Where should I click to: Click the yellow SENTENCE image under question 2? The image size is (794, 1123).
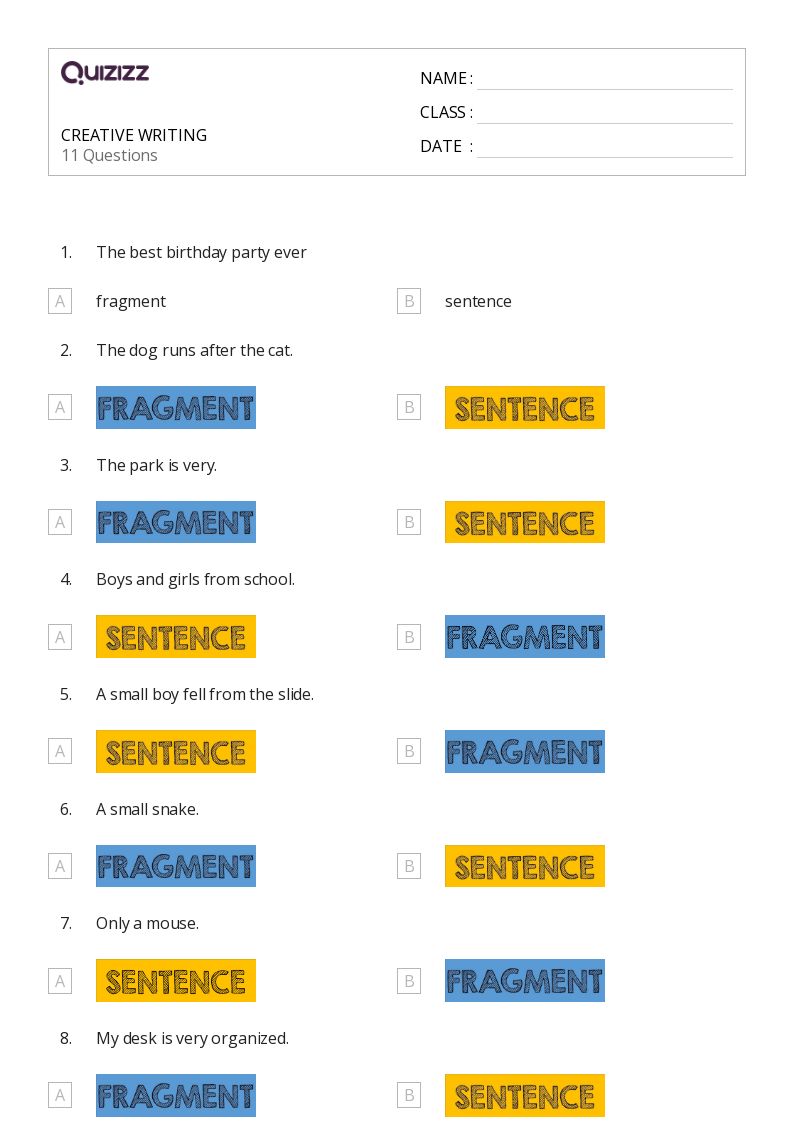point(525,408)
